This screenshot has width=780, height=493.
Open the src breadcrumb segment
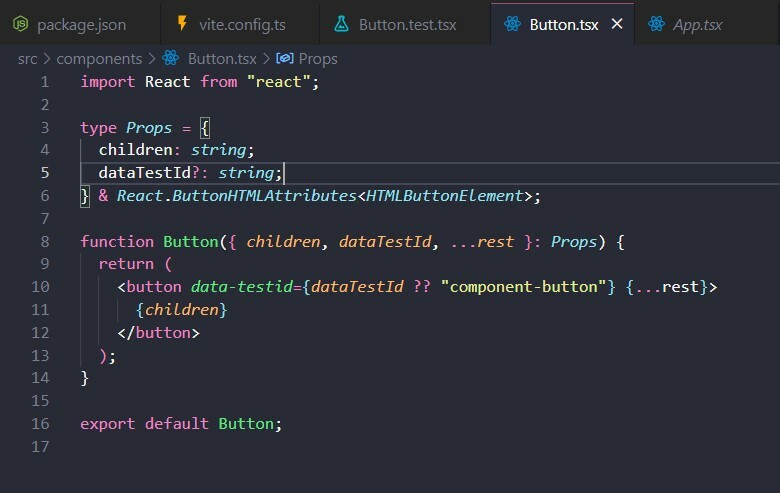[27, 59]
